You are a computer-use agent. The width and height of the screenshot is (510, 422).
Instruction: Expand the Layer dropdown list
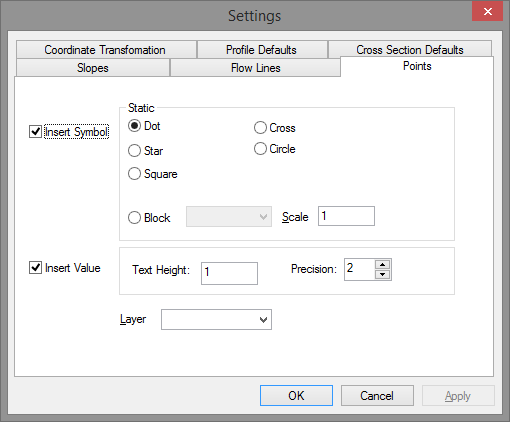pos(216,320)
